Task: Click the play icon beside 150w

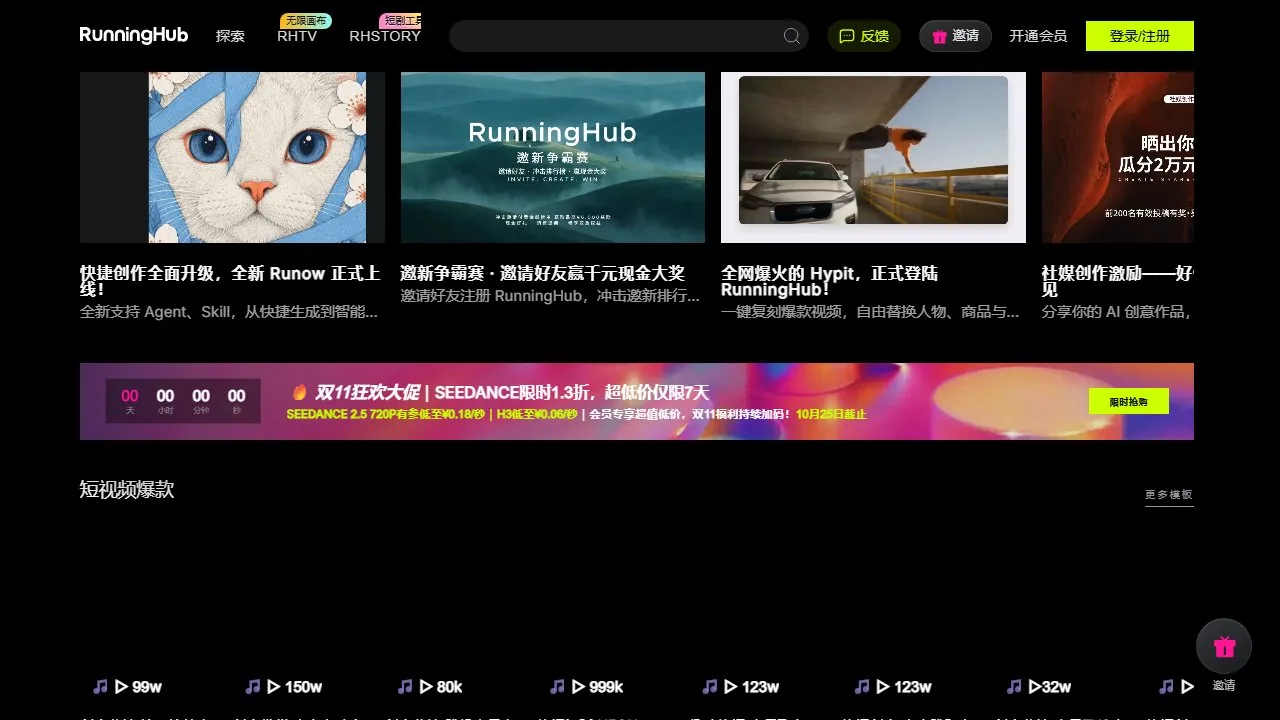Action: 274,687
